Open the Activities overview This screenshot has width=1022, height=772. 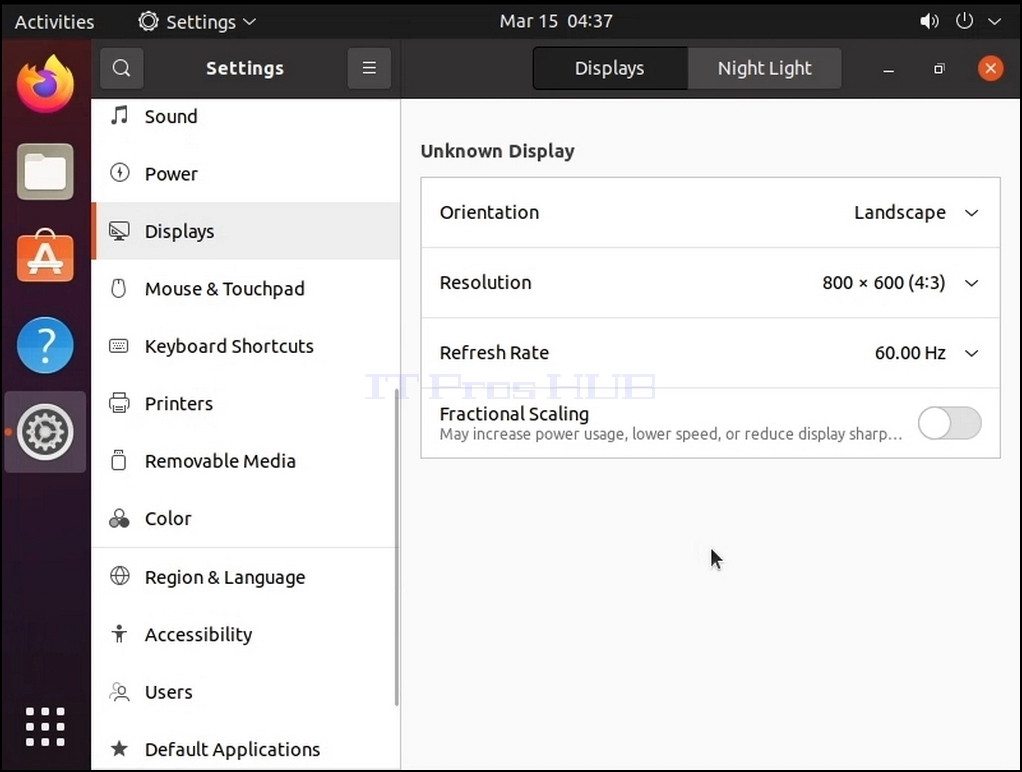[54, 22]
